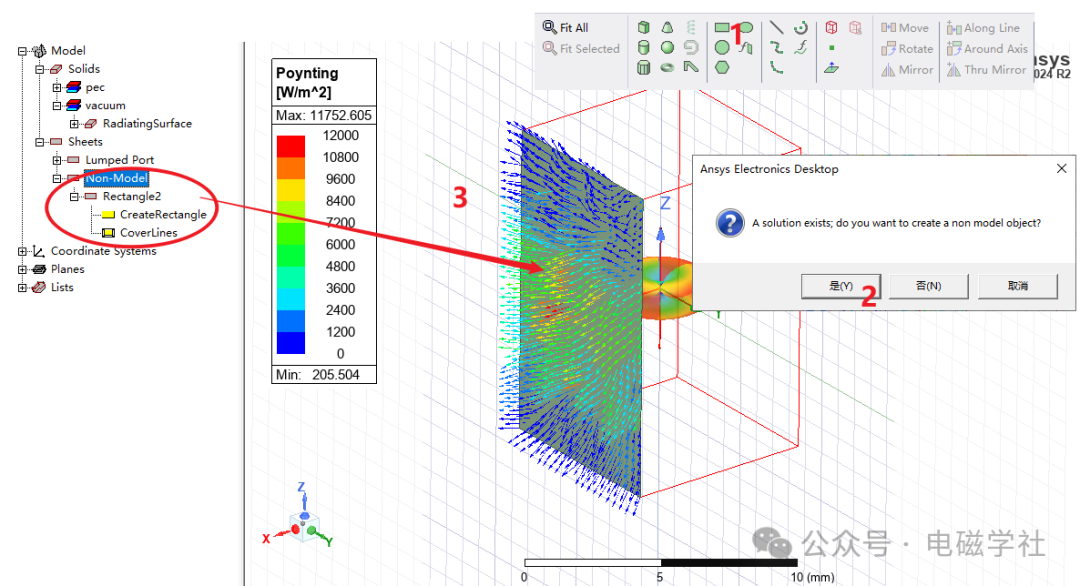
Task: Select the Draw cylinder tool
Action: 643,48
